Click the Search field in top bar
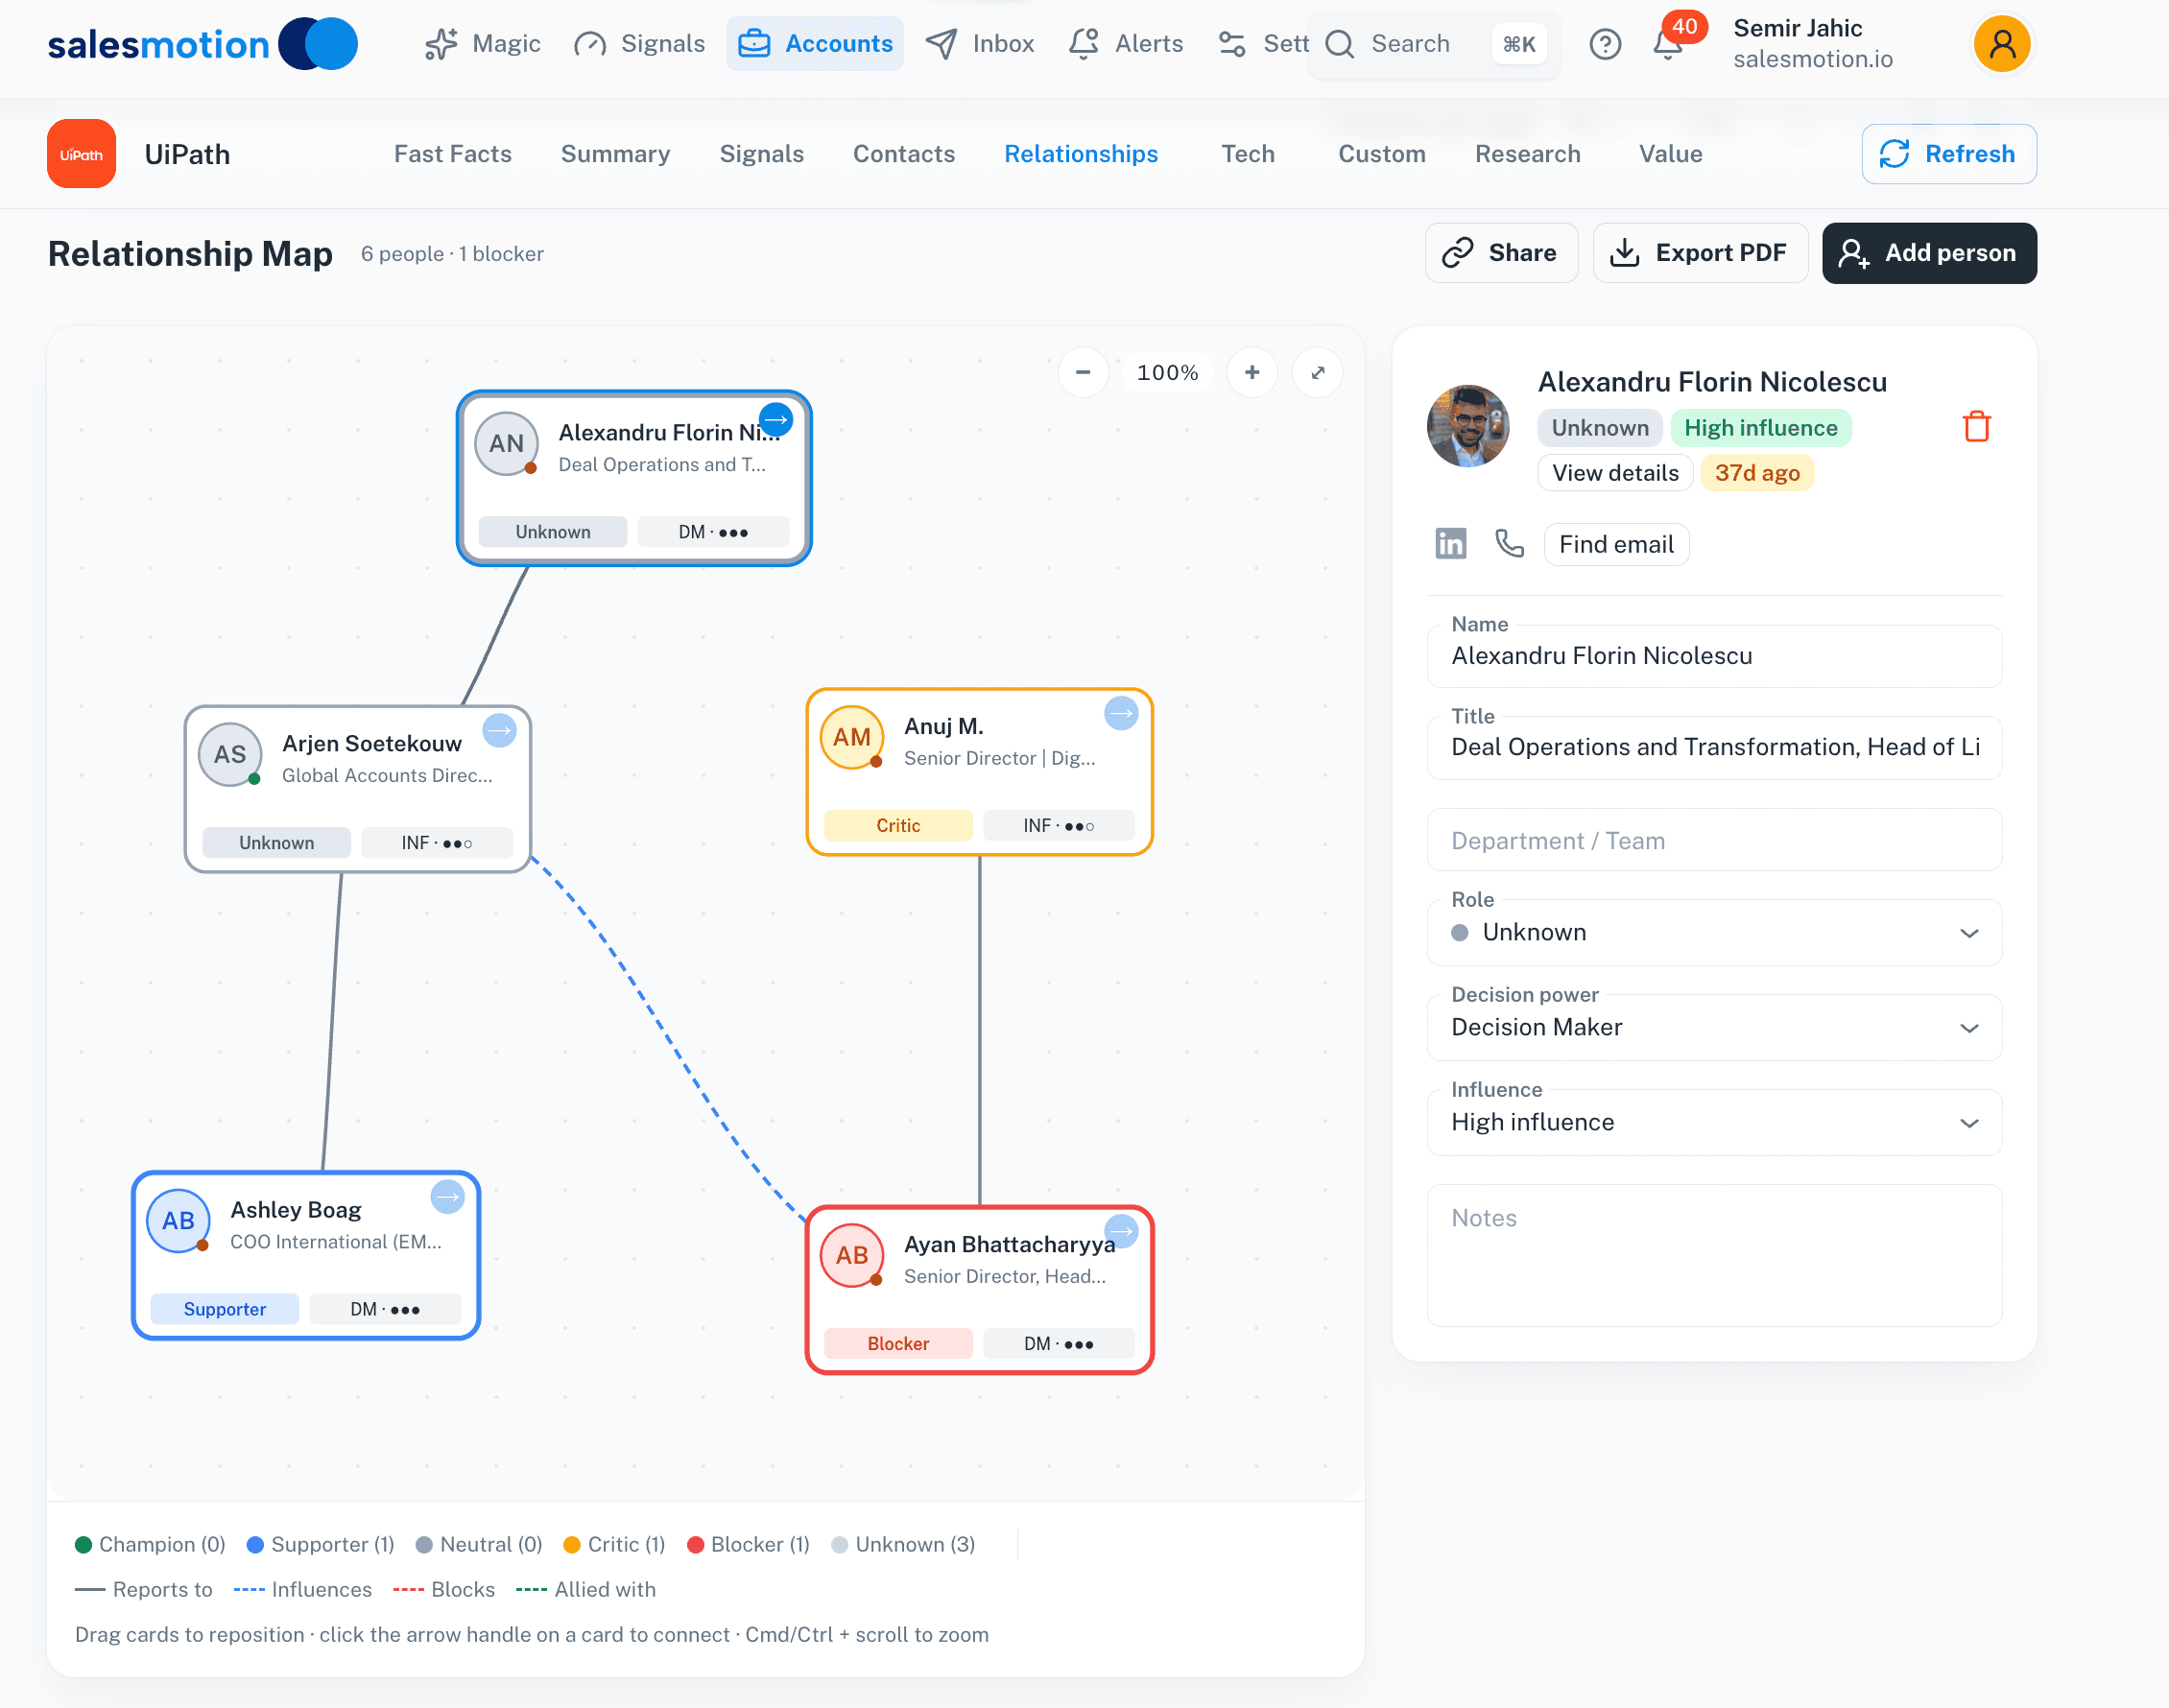This screenshot has height=1708, width=2169. [x=1433, y=44]
